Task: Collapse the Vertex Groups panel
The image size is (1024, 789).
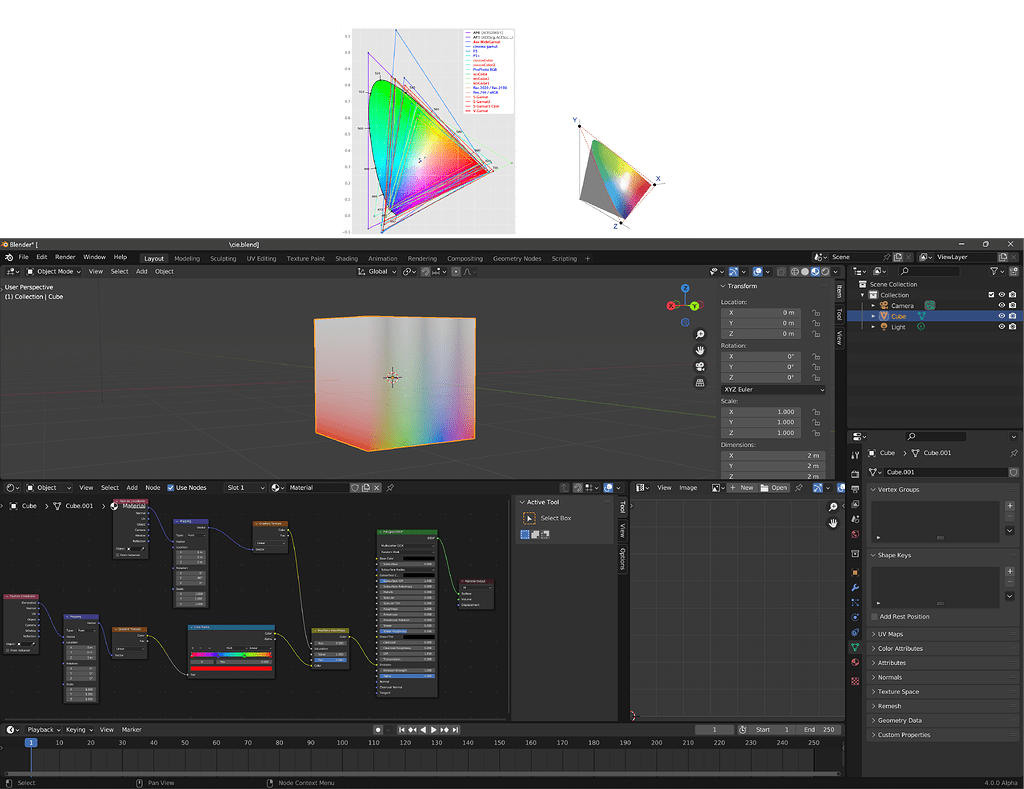Action: [897, 489]
